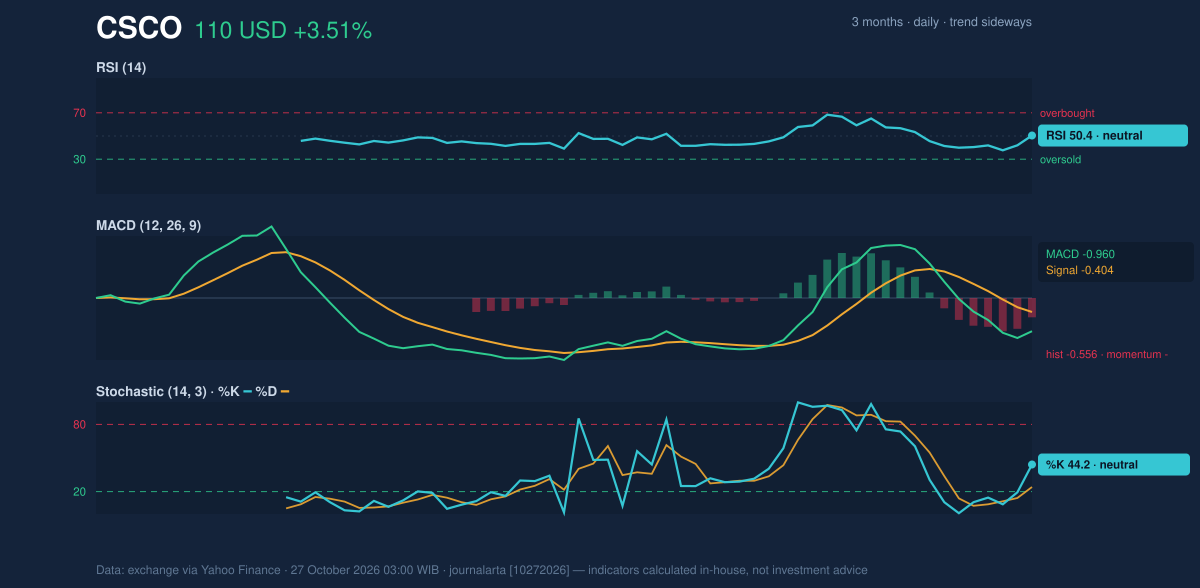Click the RSI 30 axis label
1200x588 pixels.
[x=79, y=159]
